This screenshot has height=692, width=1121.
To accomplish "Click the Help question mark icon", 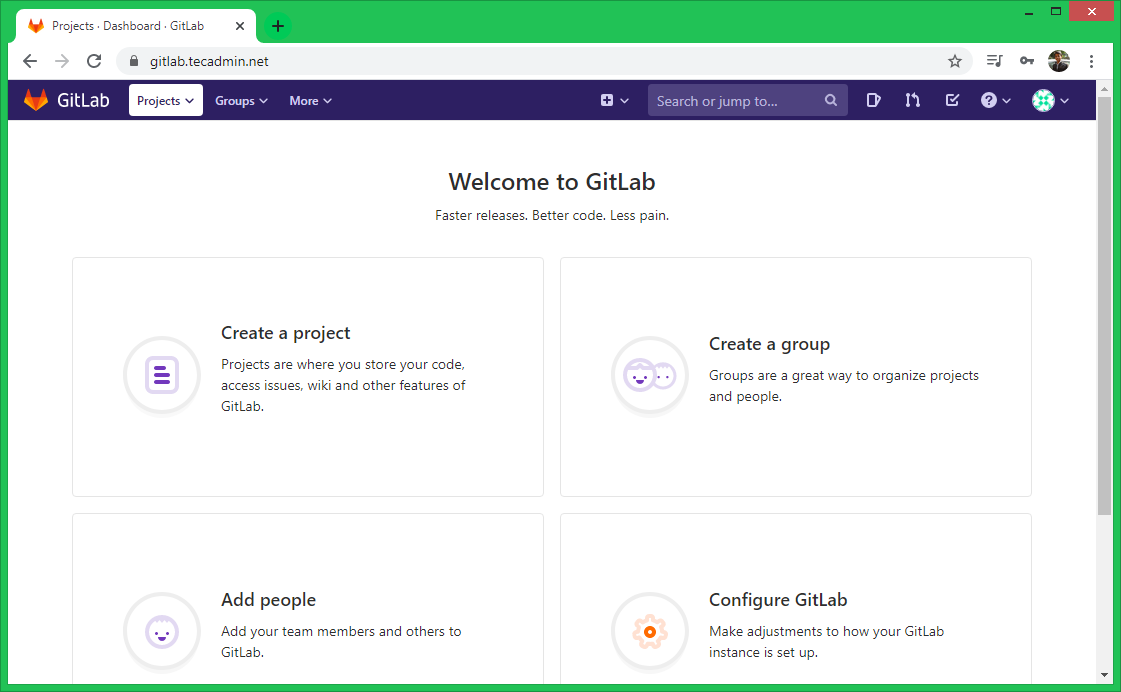I will click(988, 101).
